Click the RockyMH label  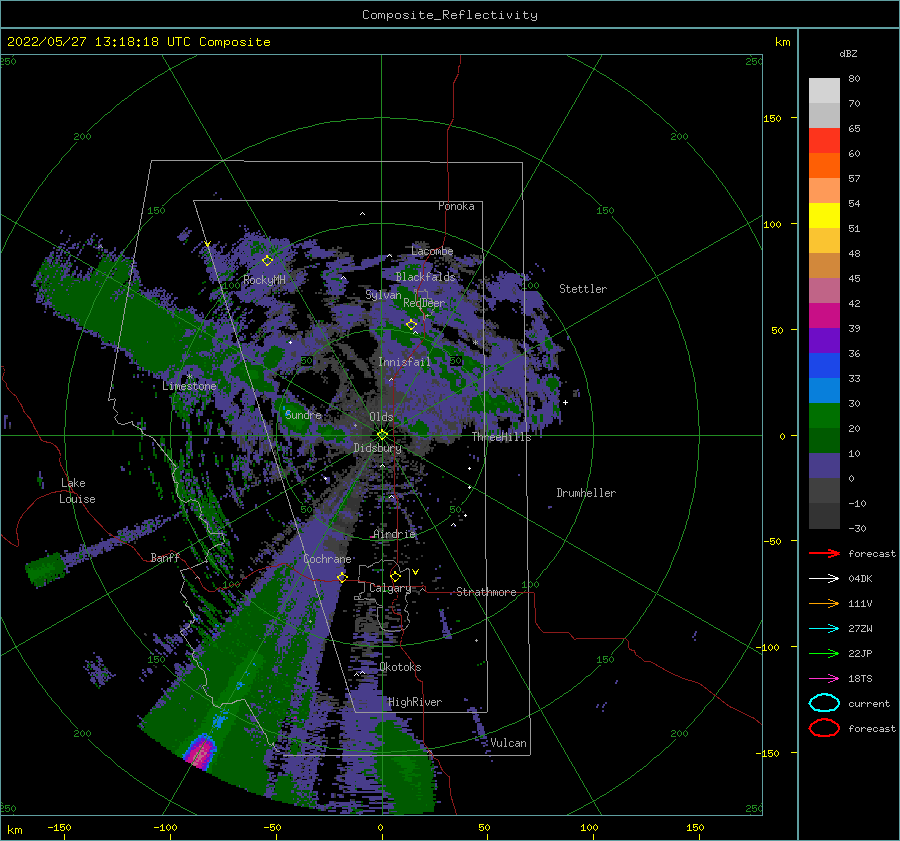264,280
